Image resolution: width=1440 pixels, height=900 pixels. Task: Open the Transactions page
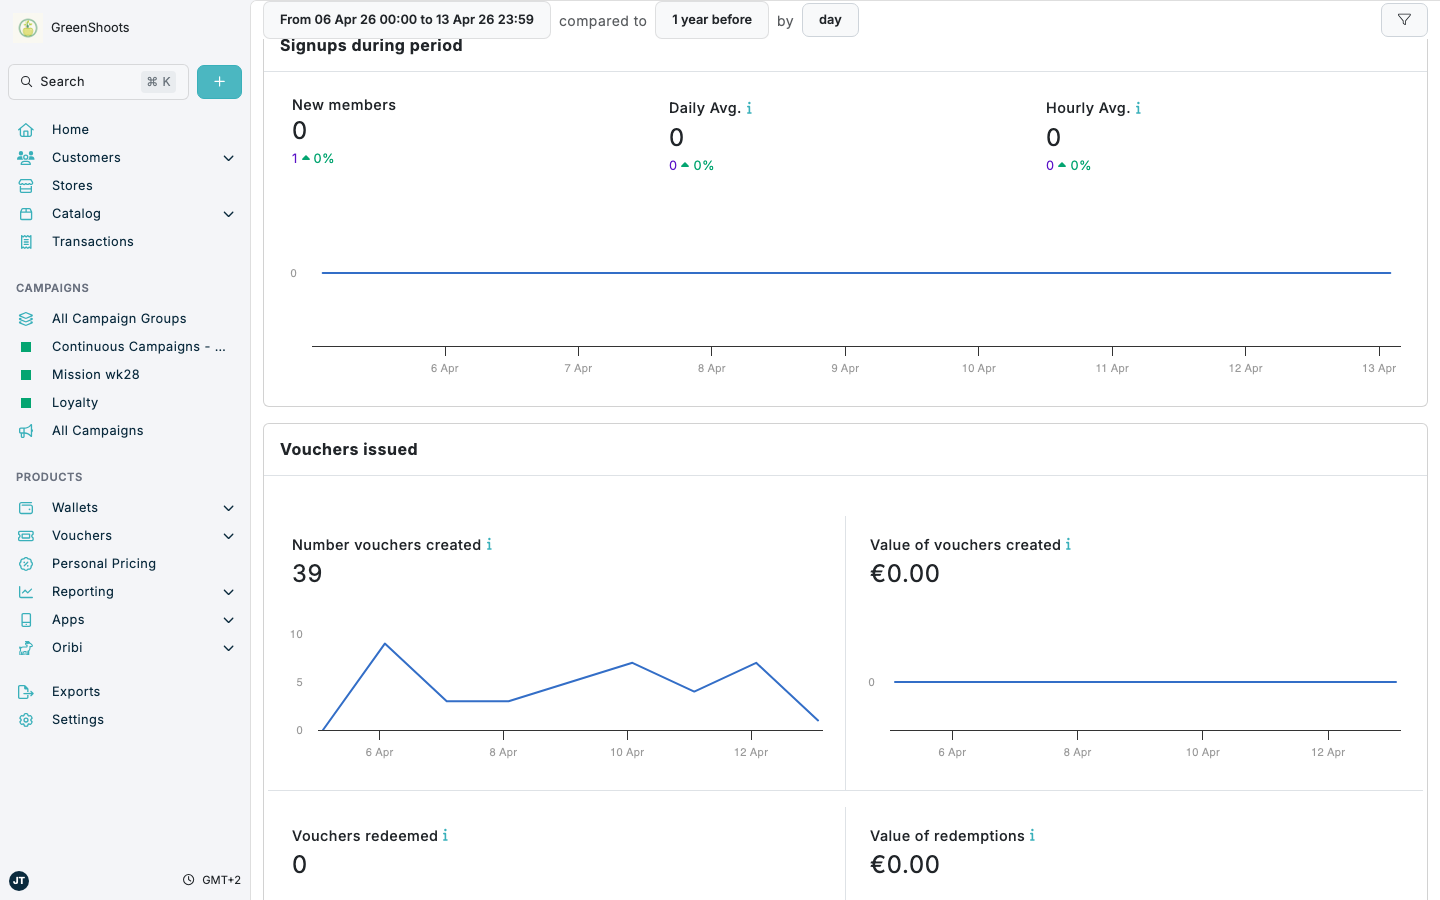point(92,242)
